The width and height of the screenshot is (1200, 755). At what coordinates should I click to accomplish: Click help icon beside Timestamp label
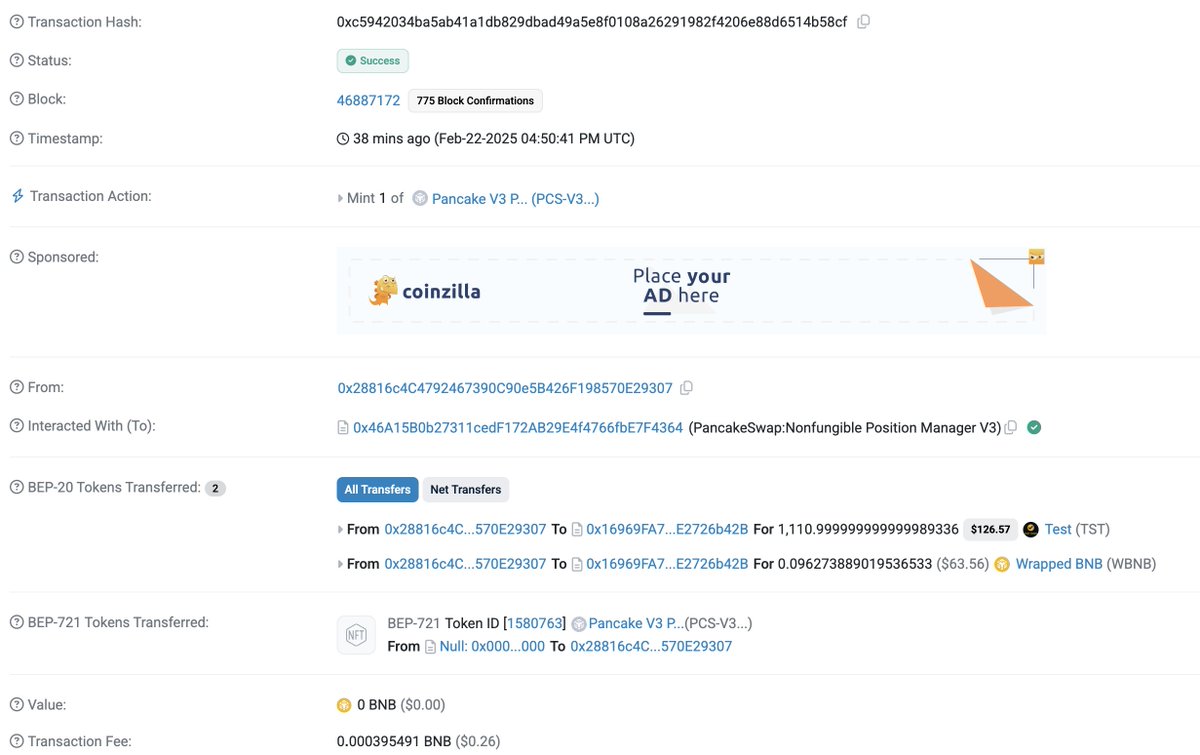(16, 138)
